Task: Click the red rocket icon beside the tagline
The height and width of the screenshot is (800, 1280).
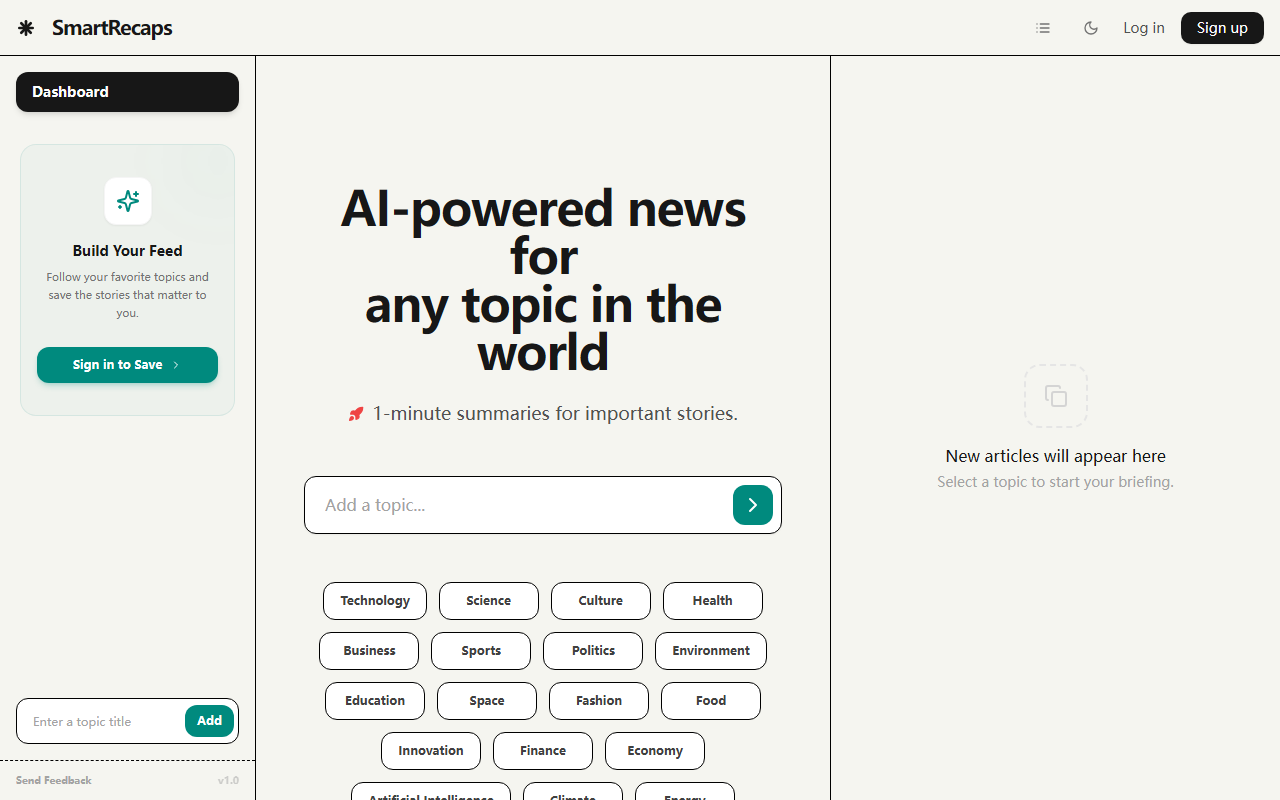Action: pyautogui.click(x=356, y=414)
